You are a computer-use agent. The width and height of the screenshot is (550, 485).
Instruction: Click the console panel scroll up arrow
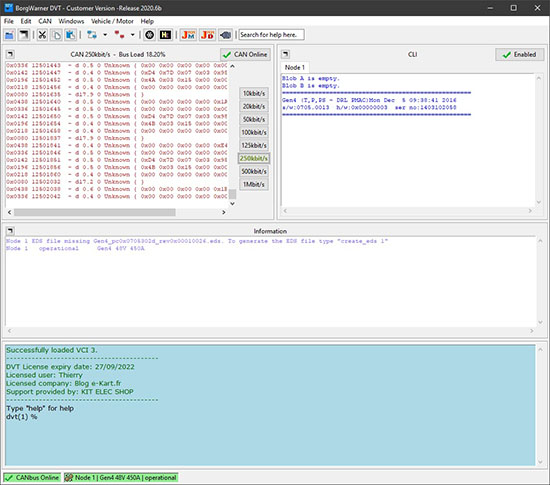point(540,349)
